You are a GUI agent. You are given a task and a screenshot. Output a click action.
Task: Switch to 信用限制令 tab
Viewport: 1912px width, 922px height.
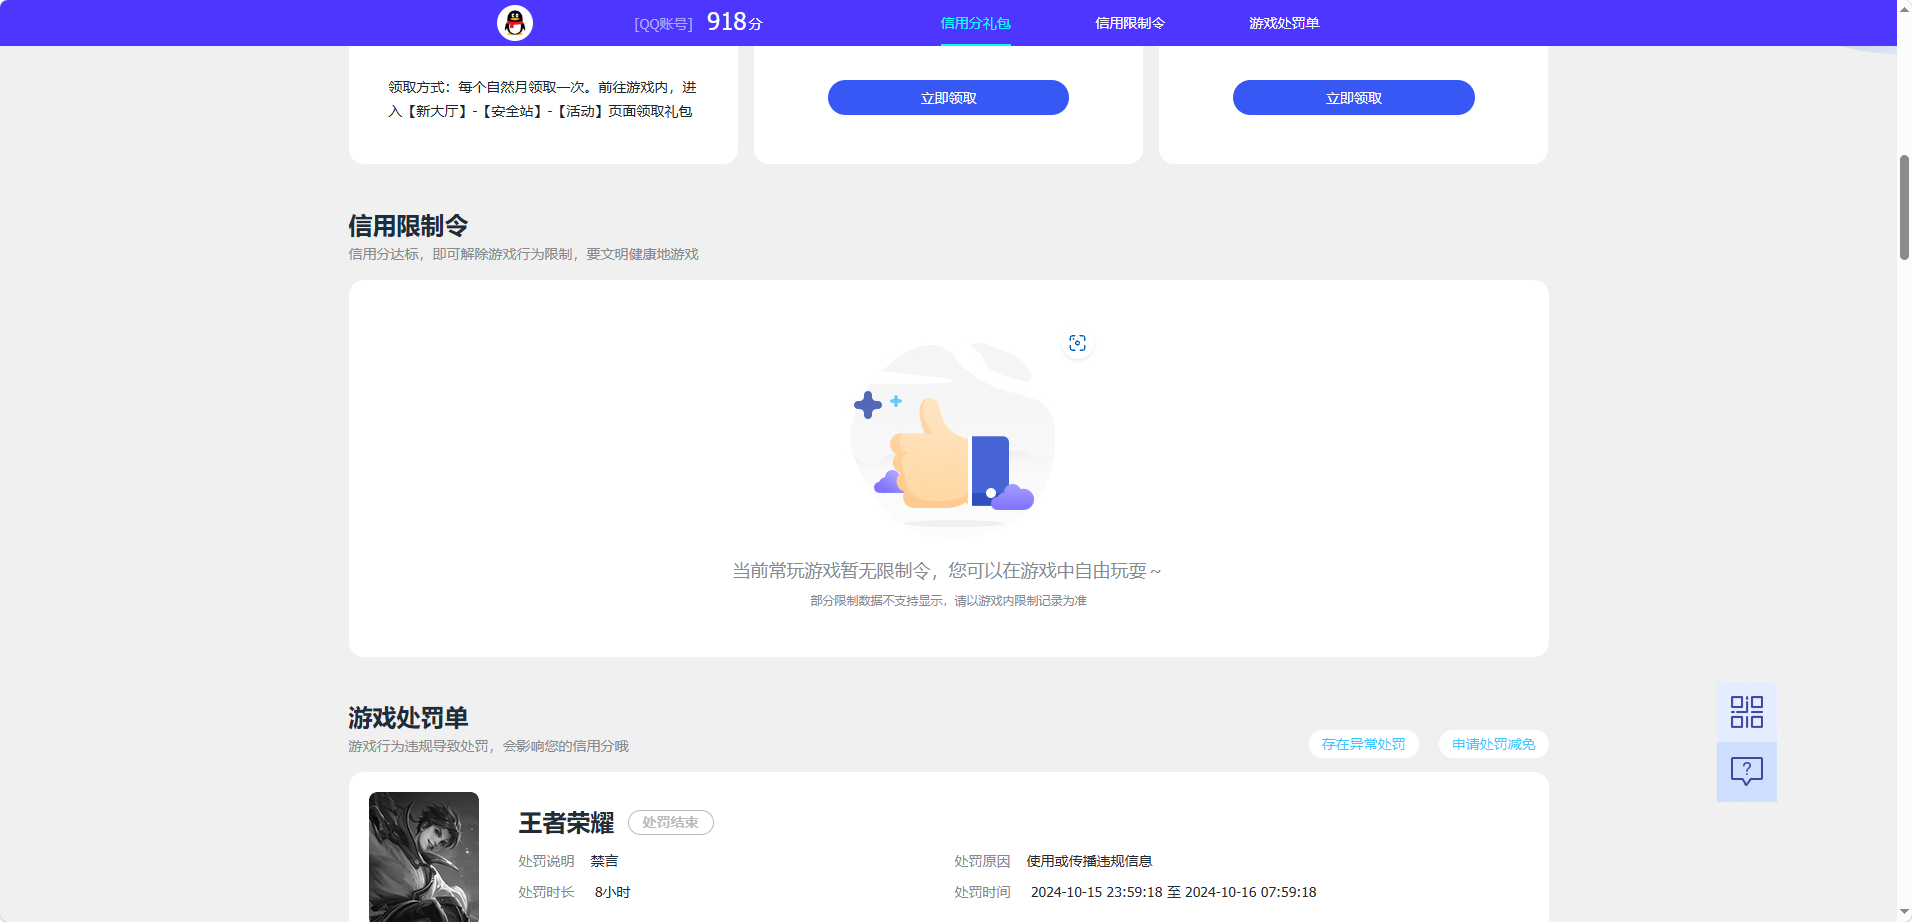click(1130, 23)
